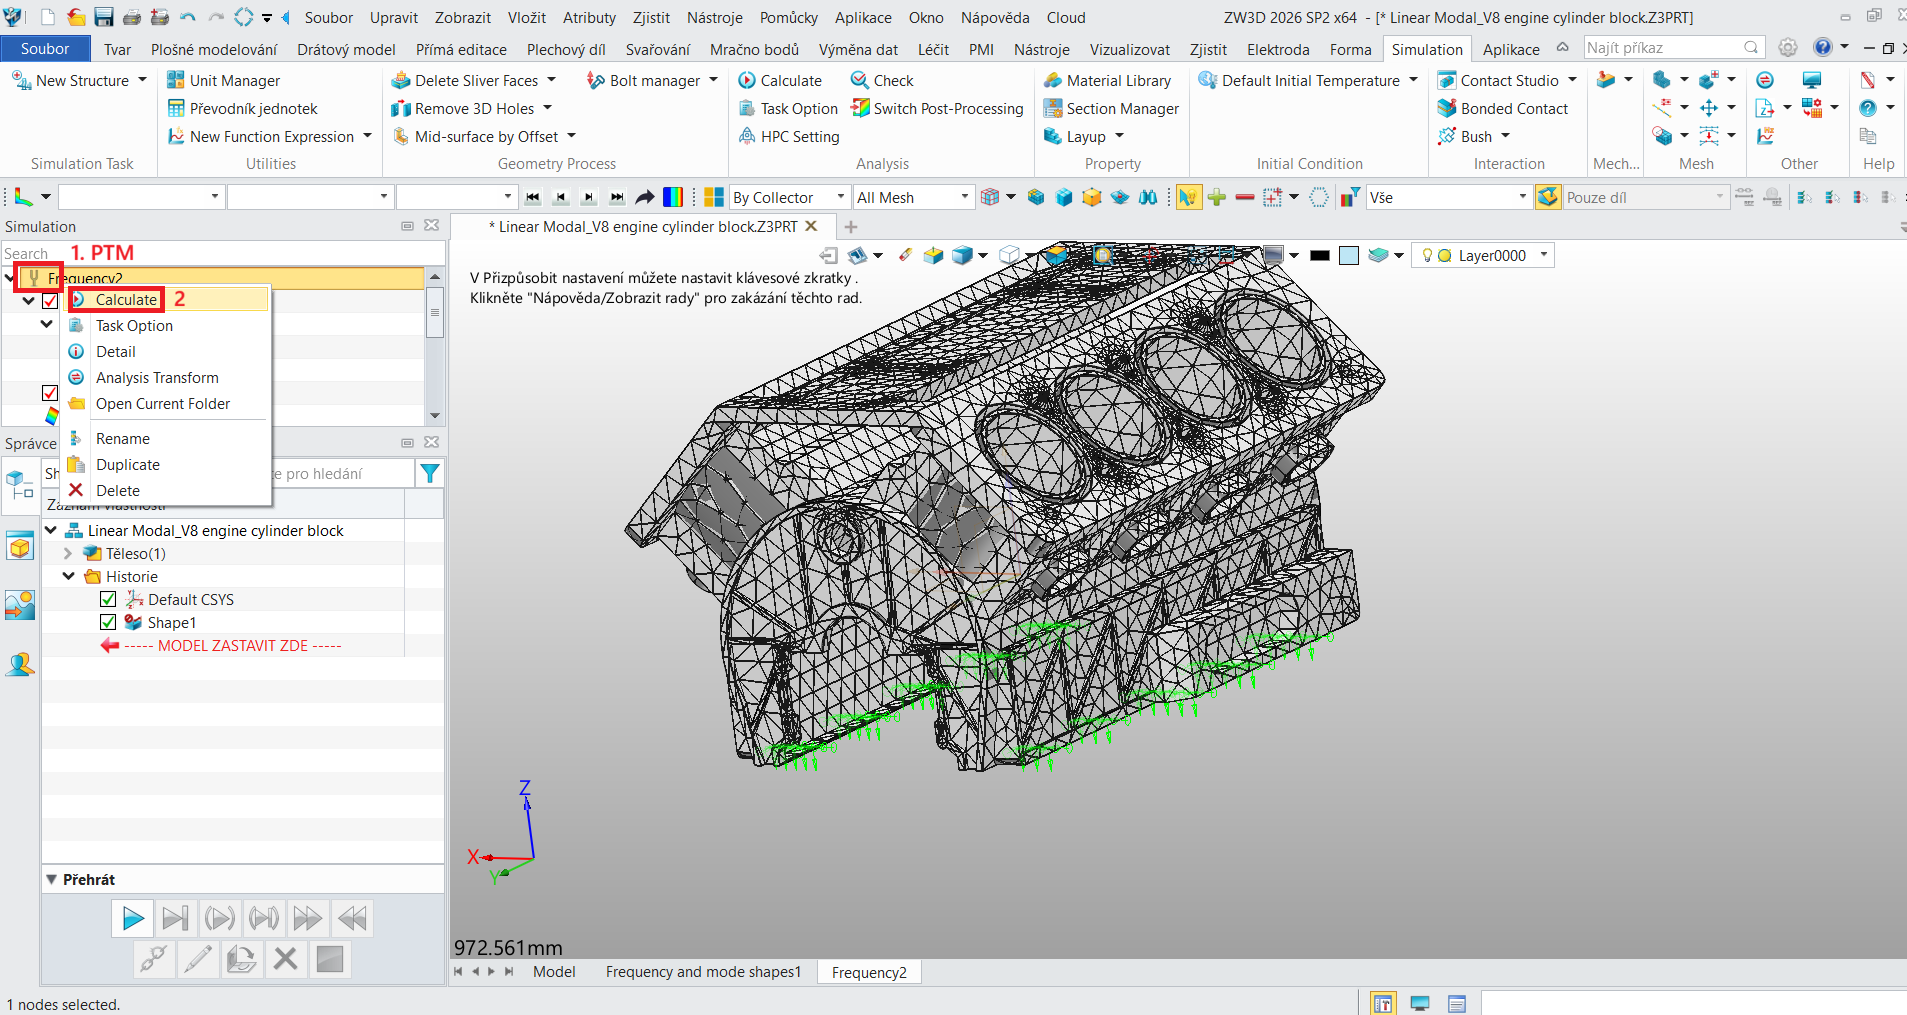Click light blue color swatch in view toolbar
1907x1015 pixels.
(1349, 255)
